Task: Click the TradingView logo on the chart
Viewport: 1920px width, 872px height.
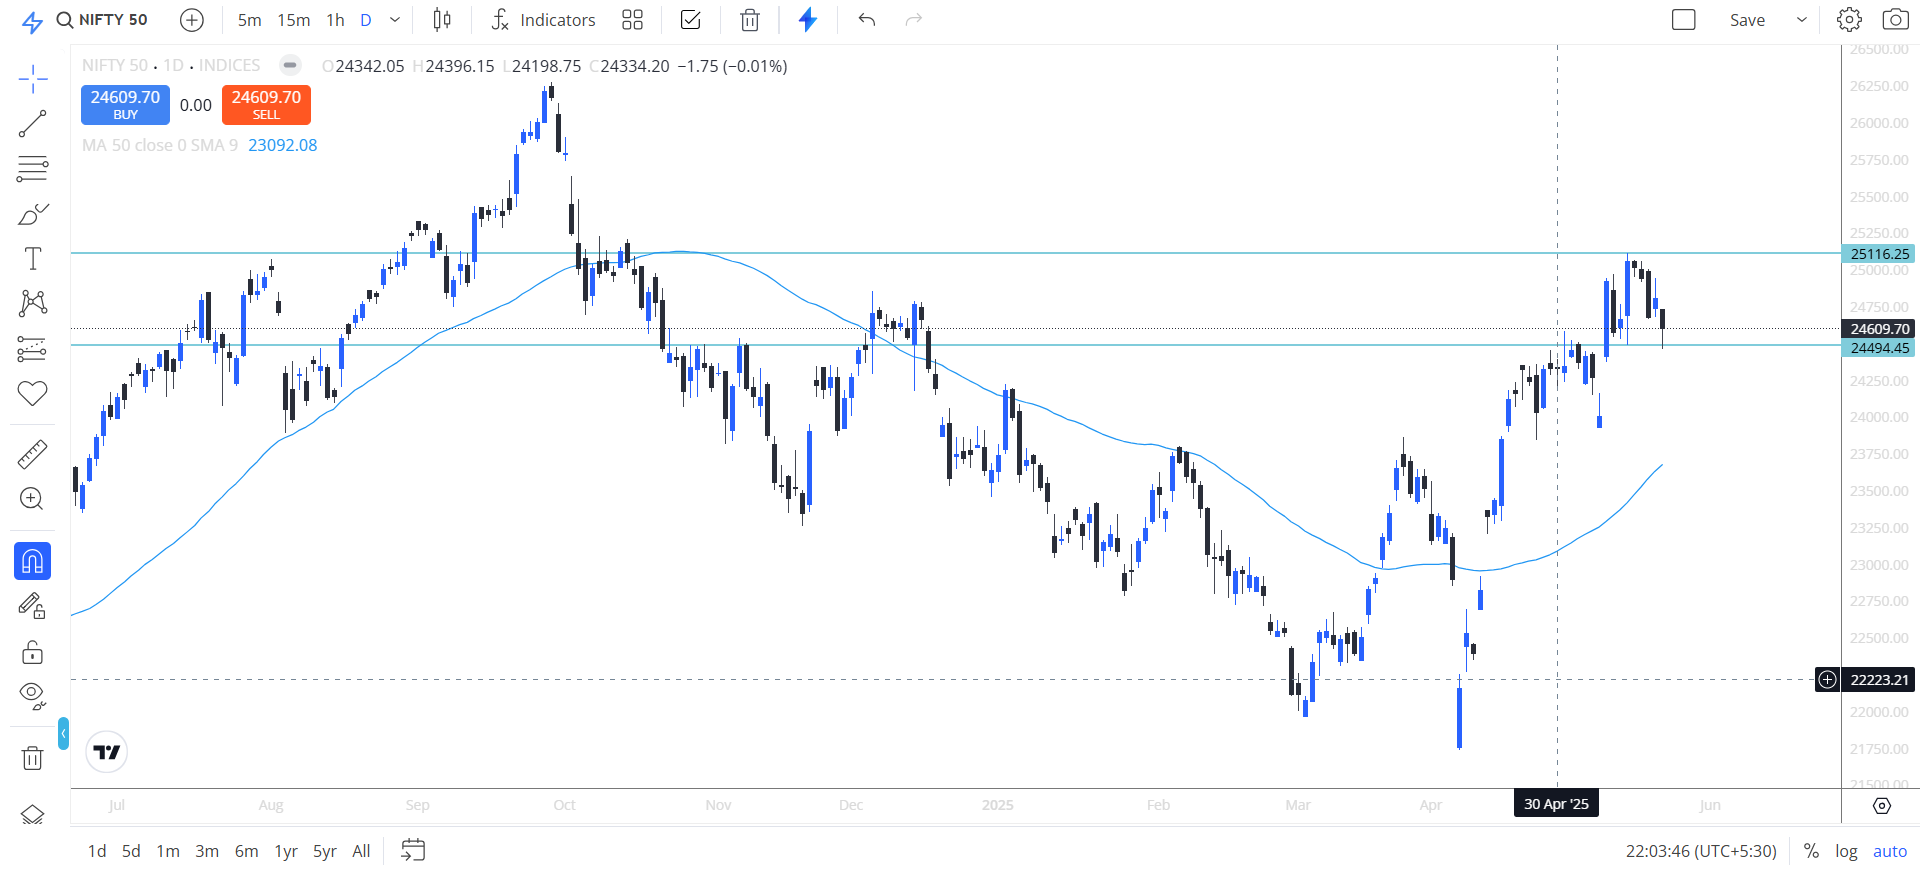Action: click(107, 752)
